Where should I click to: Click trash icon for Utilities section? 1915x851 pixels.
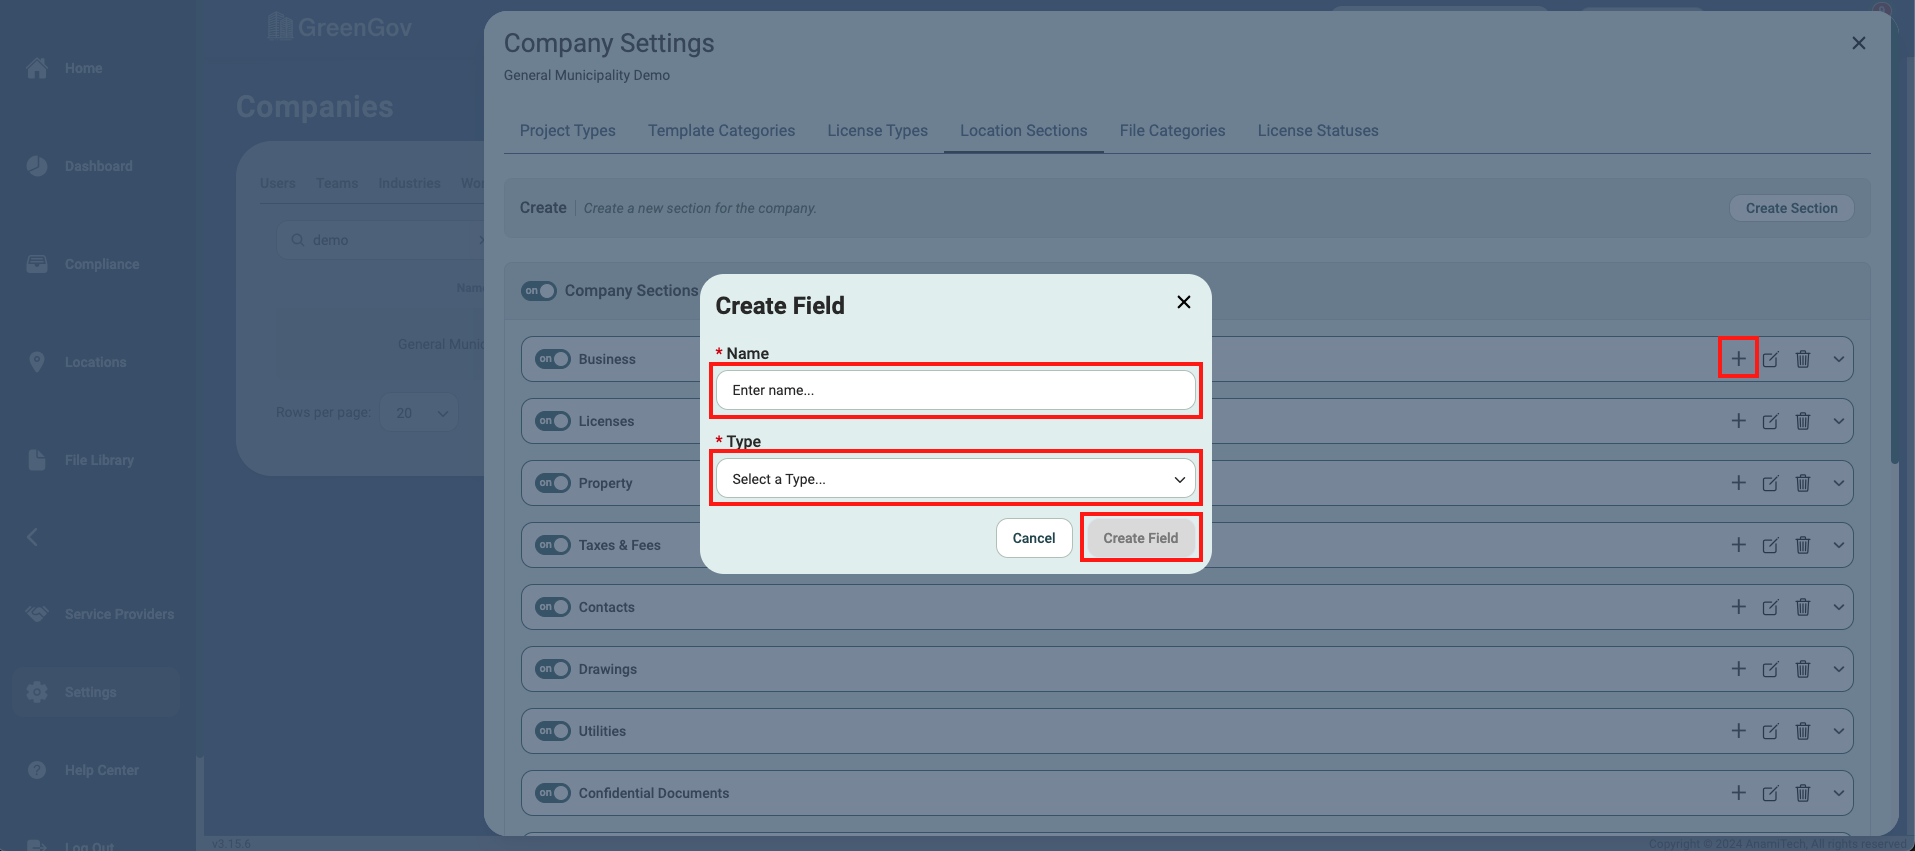point(1802,731)
